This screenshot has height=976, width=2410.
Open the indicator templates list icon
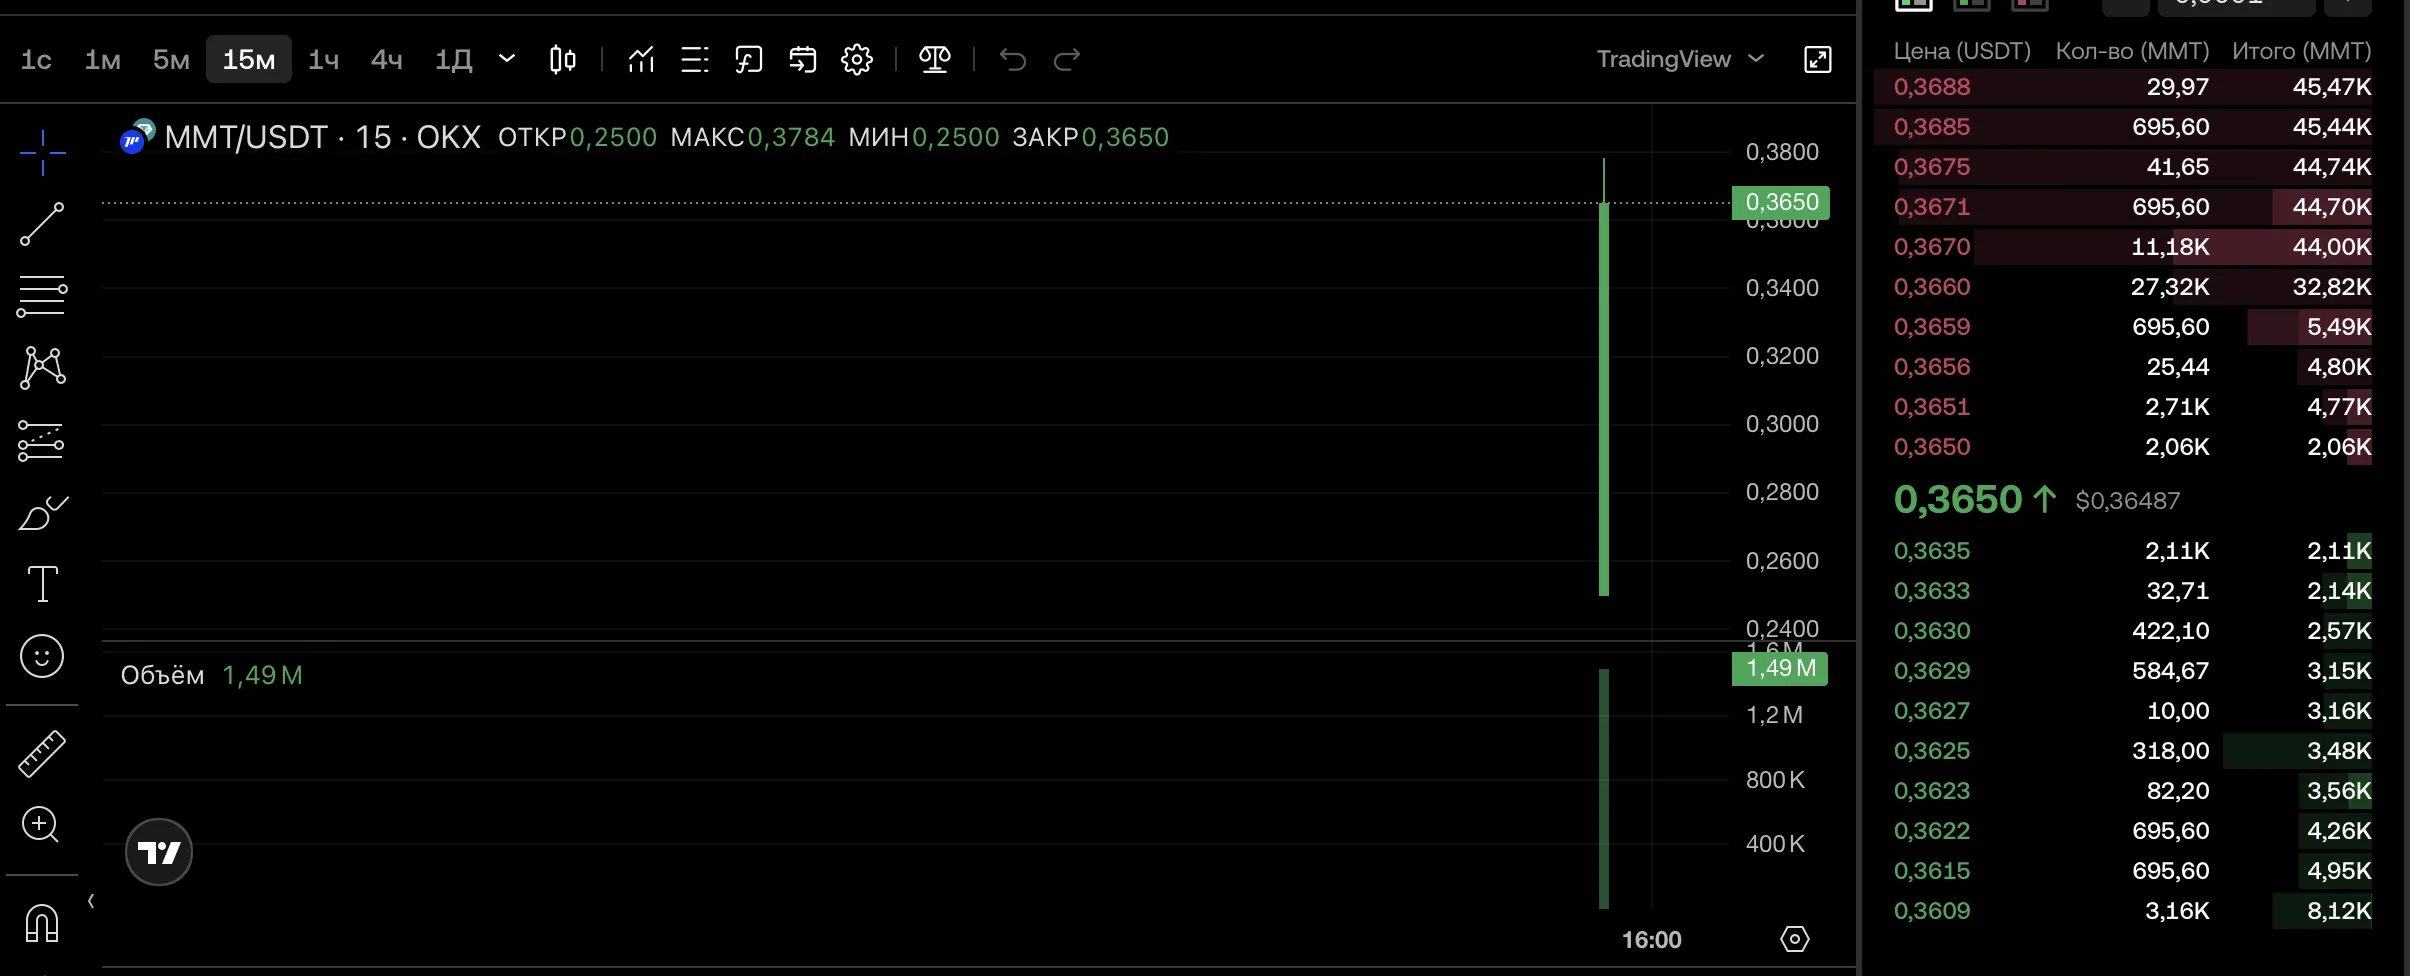pos(694,60)
